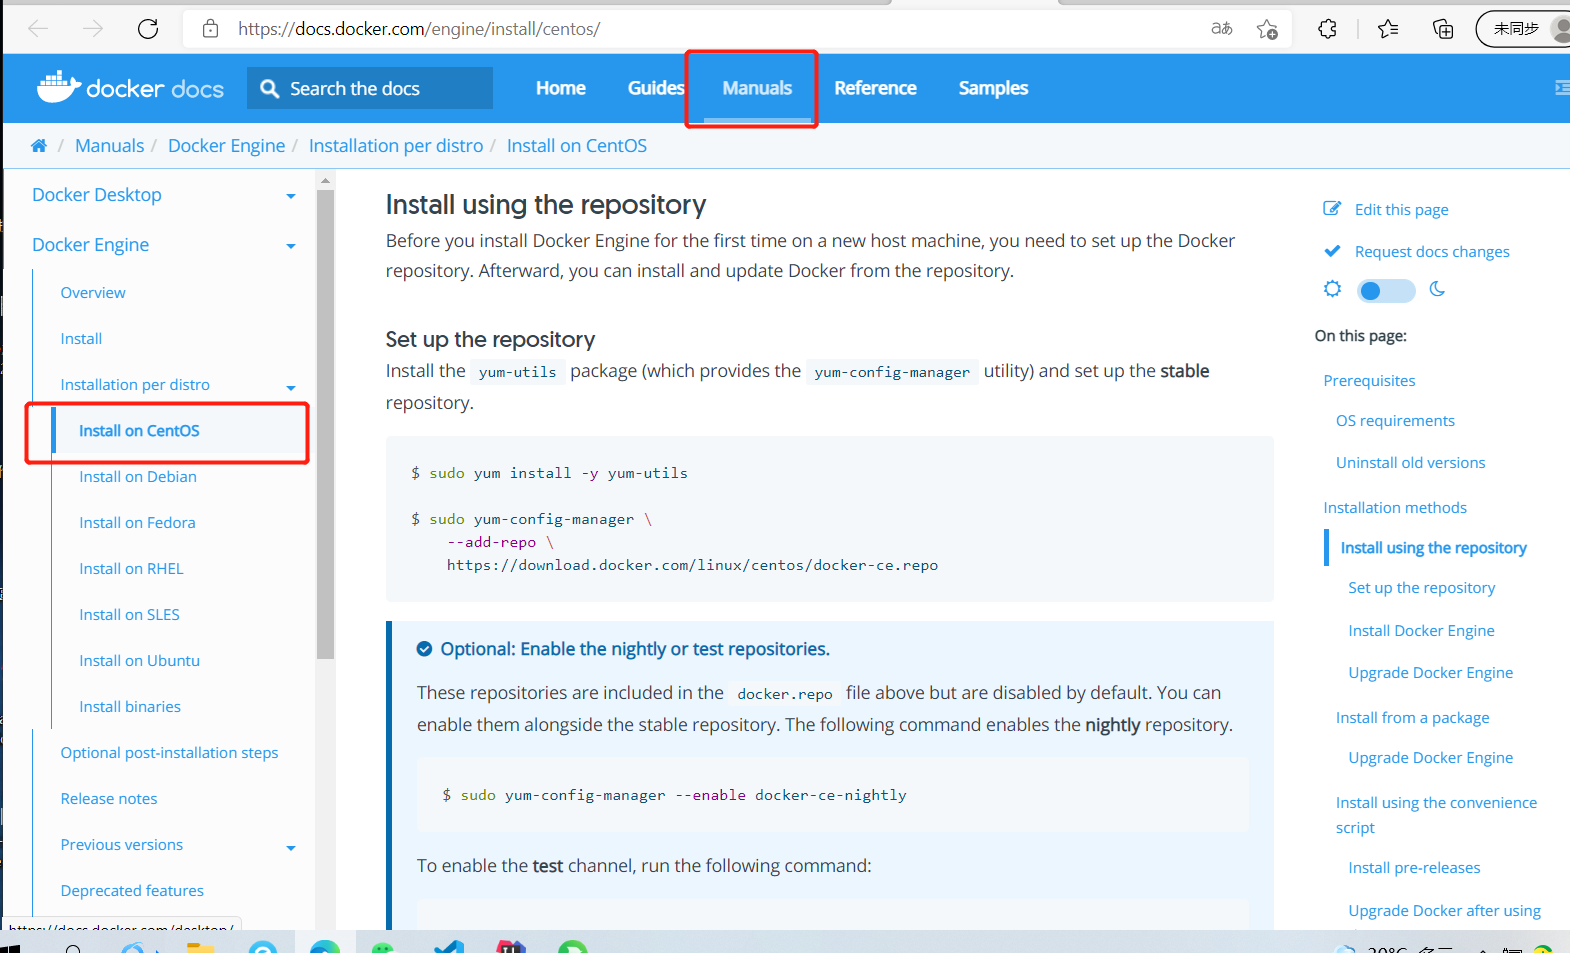Click the browser forward arrow
The width and height of the screenshot is (1570, 953).
pyautogui.click(x=93, y=28)
